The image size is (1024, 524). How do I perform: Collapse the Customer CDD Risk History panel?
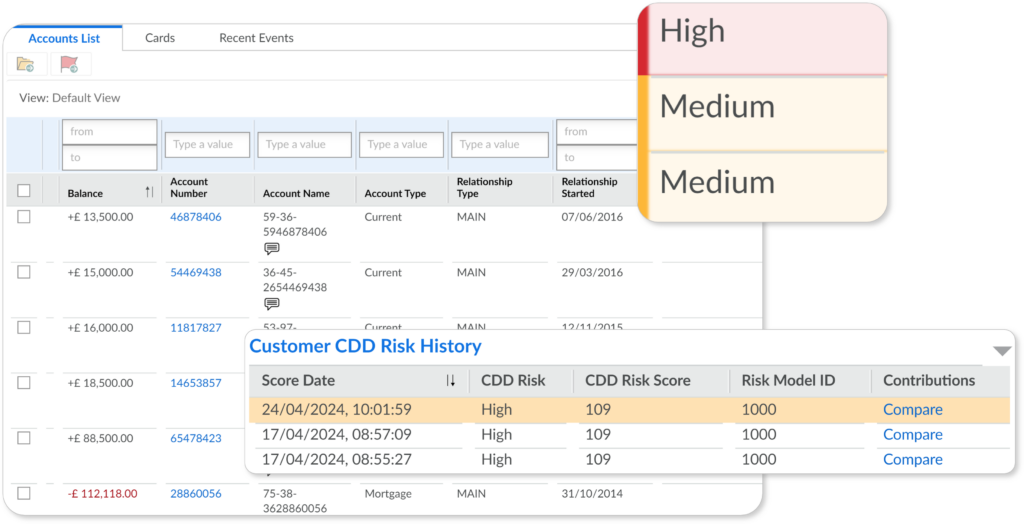pyautogui.click(x=1001, y=350)
